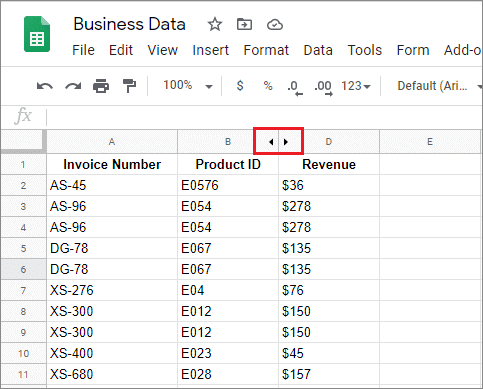Open the 100% zoom dropdown
Image resolution: width=483 pixels, height=389 pixels.
(x=187, y=85)
